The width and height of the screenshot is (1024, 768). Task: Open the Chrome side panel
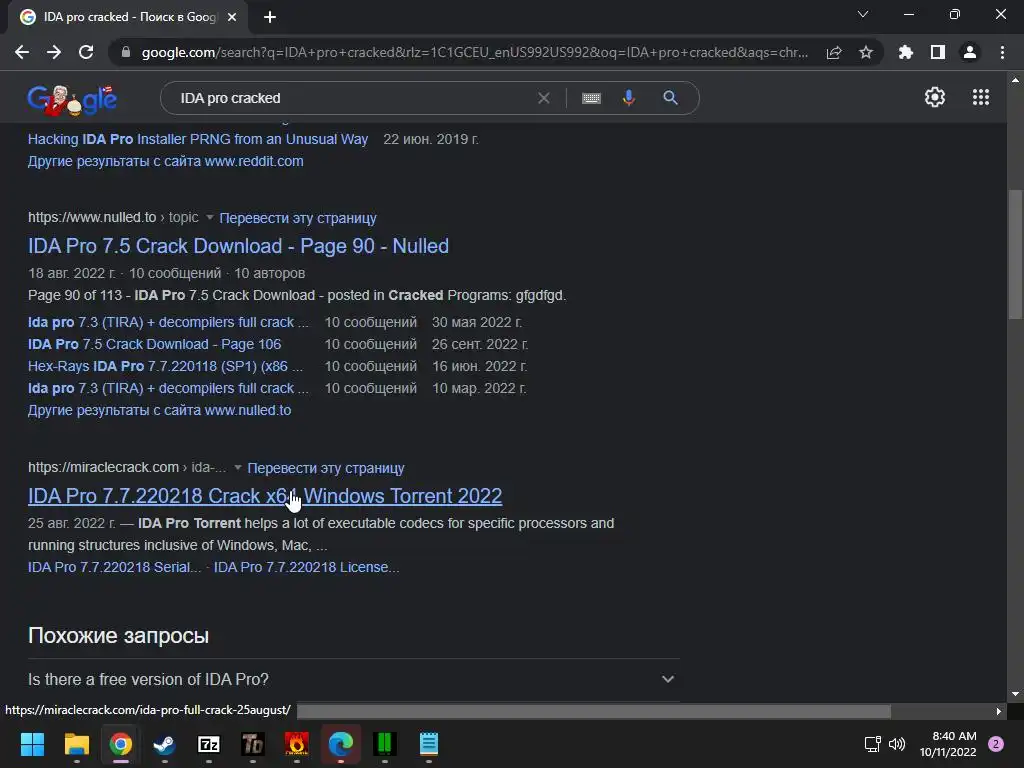pyautogui.click(x=938, y=52)
